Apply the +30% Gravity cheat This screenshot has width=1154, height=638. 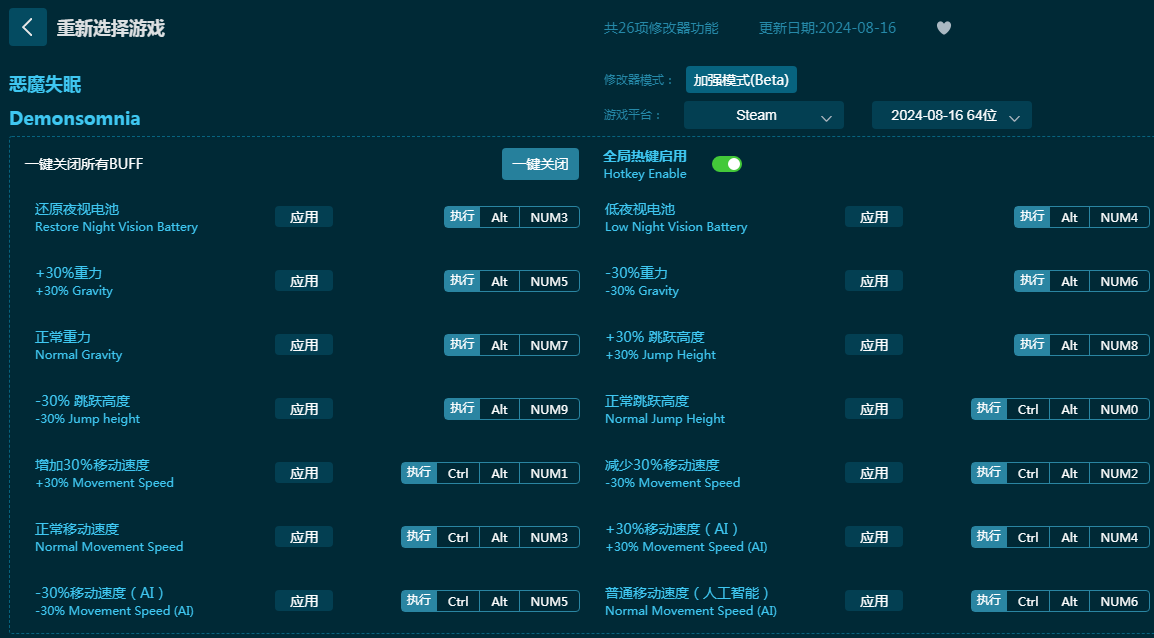(x=304, y=281)
